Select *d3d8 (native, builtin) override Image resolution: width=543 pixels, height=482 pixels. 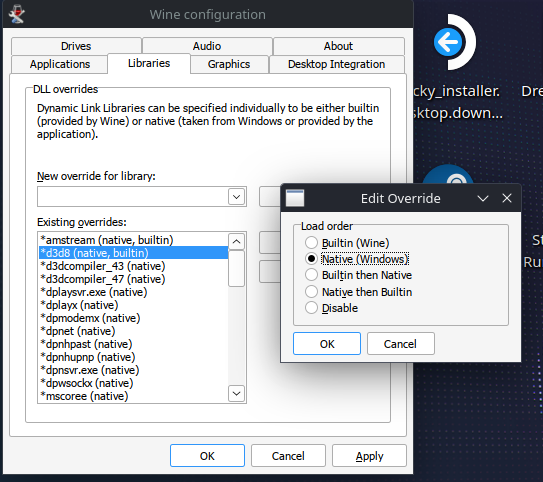pyautogui.click(x=133, y=253)
